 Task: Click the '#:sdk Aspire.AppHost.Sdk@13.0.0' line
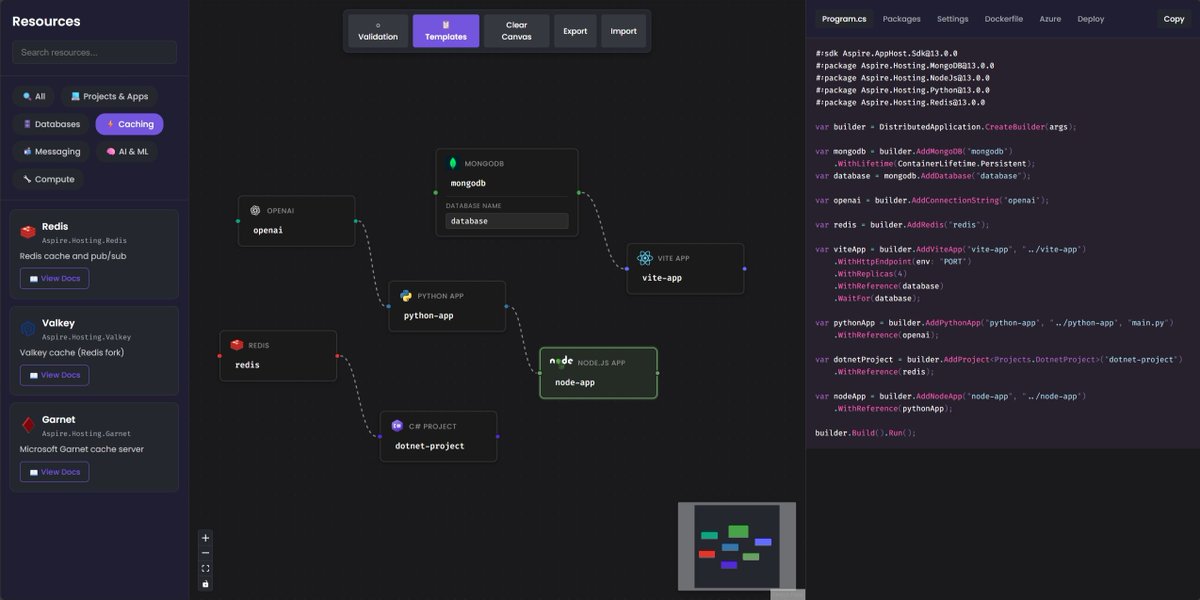886,53
